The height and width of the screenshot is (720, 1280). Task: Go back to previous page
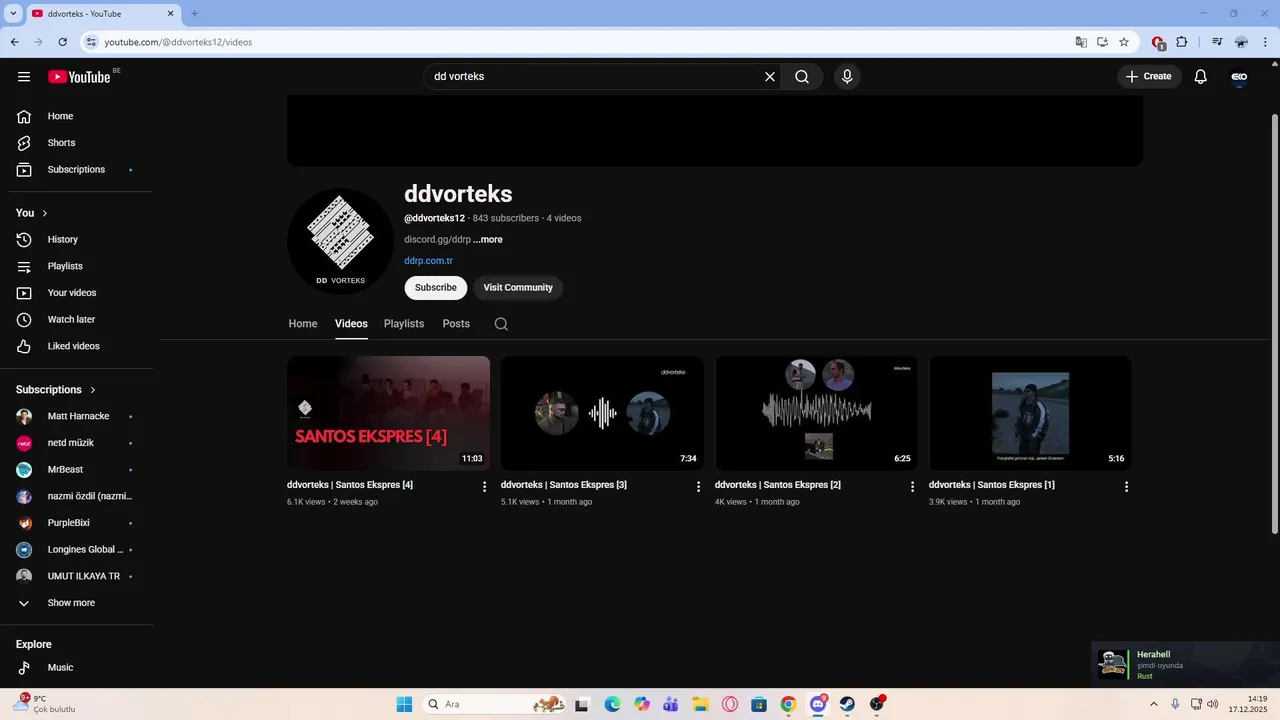click(14, 42)
